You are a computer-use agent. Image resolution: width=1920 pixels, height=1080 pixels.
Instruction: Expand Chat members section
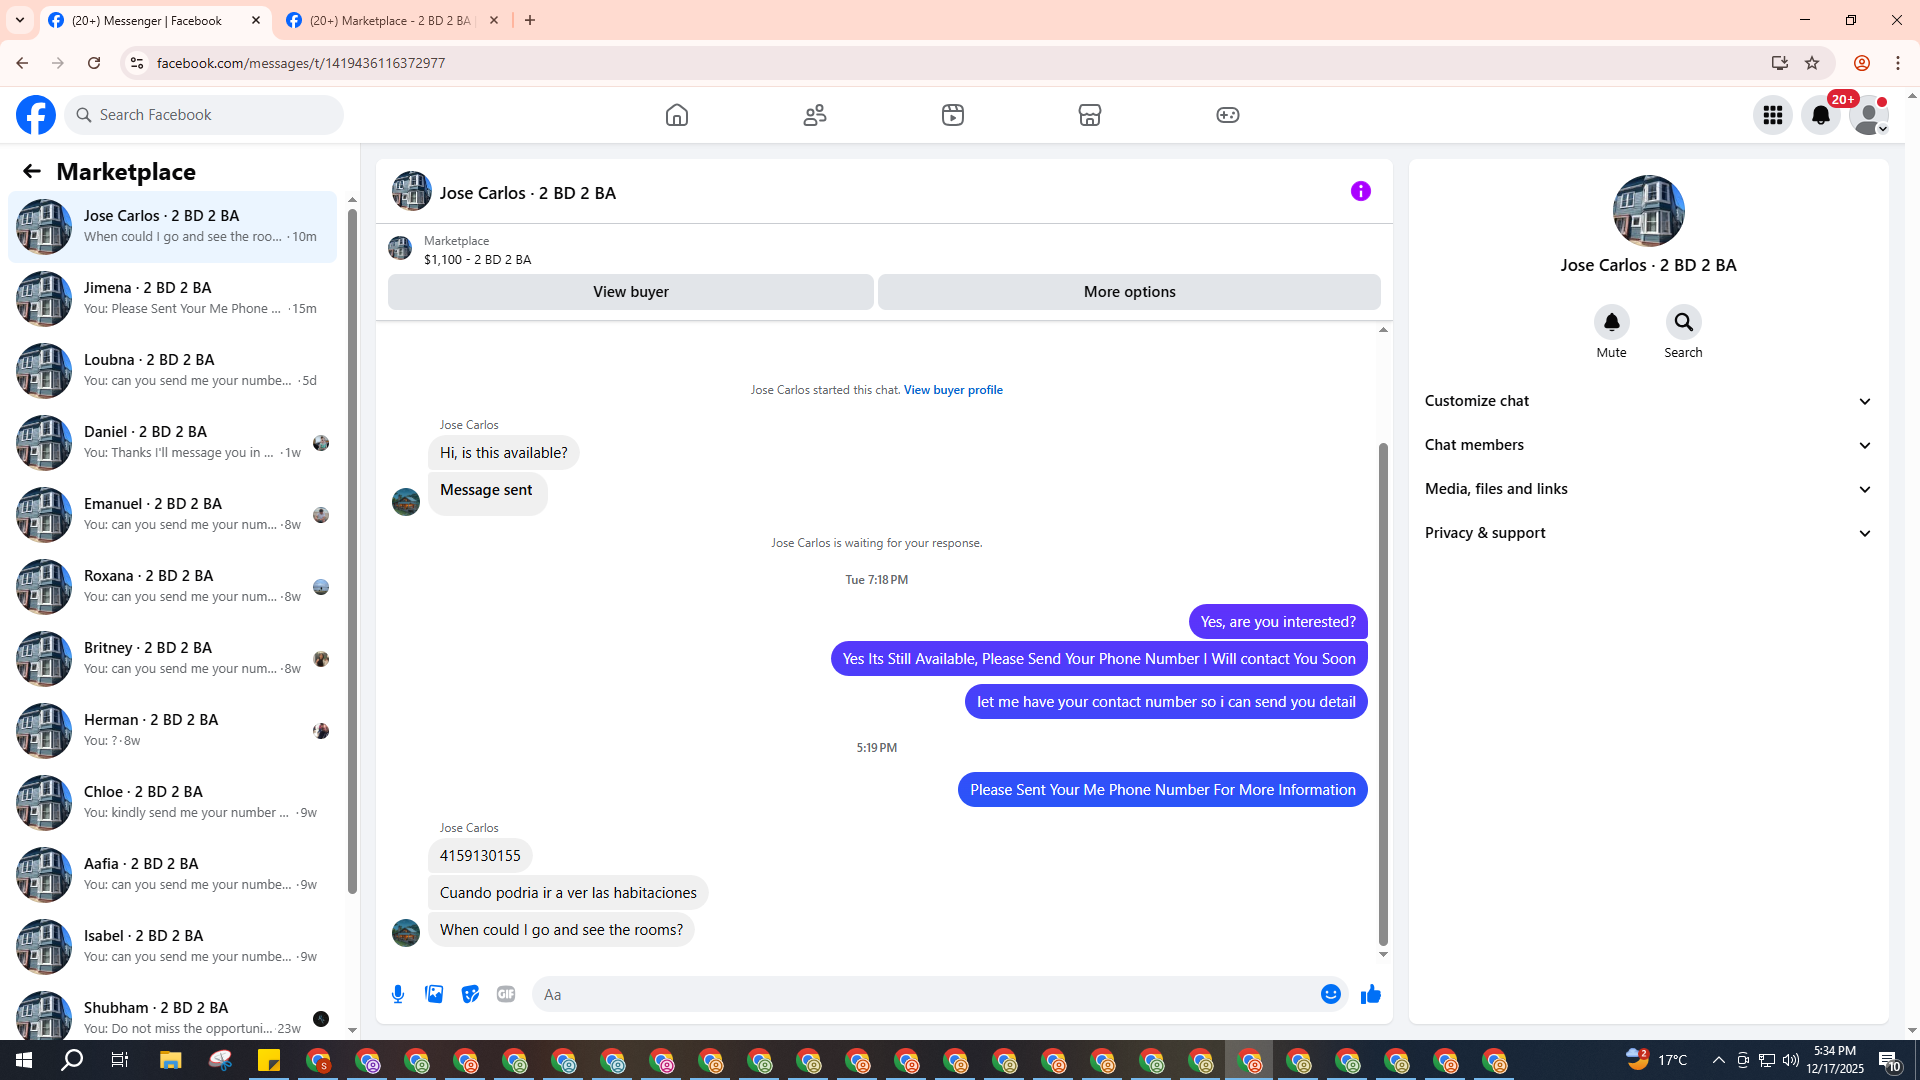point(1648,445)
